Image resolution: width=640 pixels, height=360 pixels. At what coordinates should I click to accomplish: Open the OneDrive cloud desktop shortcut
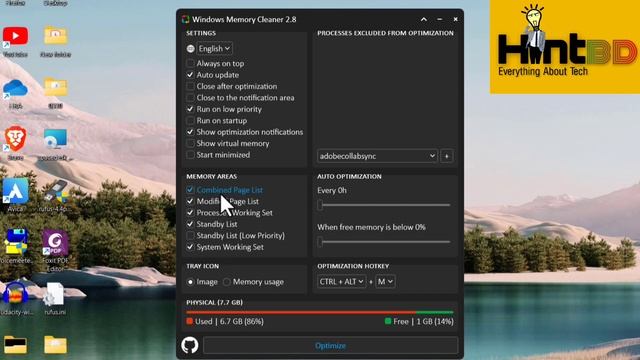pyautogui.click(x=15, y=89)
